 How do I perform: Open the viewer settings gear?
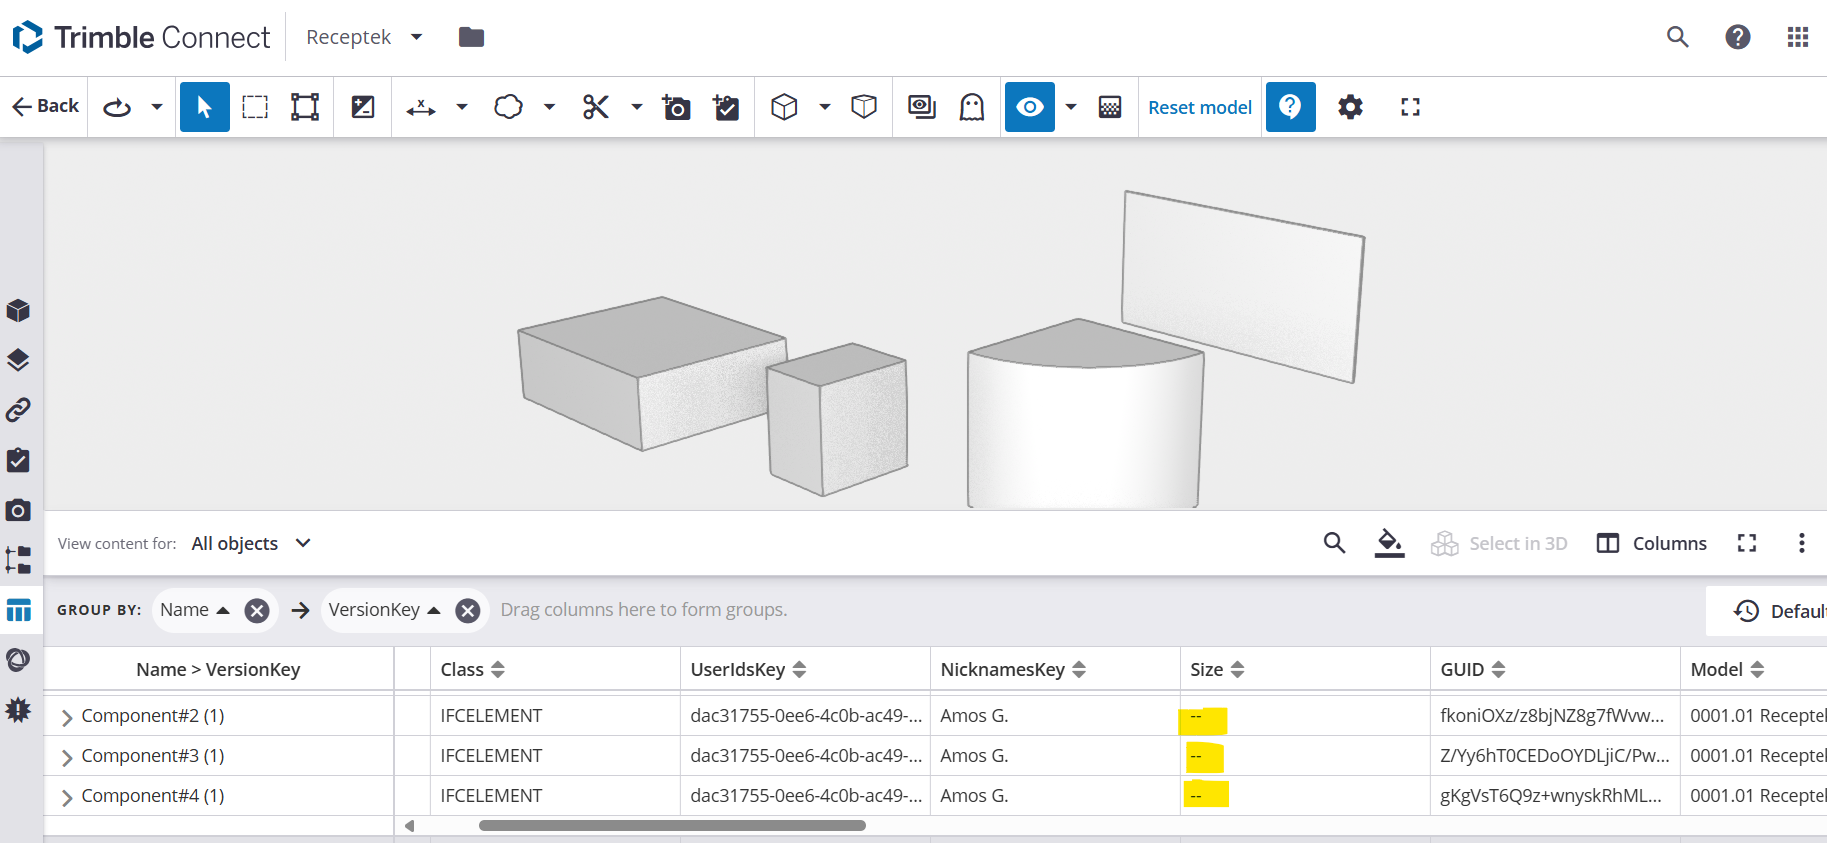1350,107
